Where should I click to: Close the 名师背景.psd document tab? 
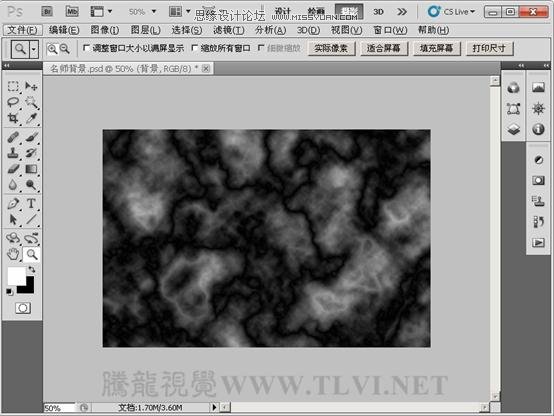click(206, 69)
